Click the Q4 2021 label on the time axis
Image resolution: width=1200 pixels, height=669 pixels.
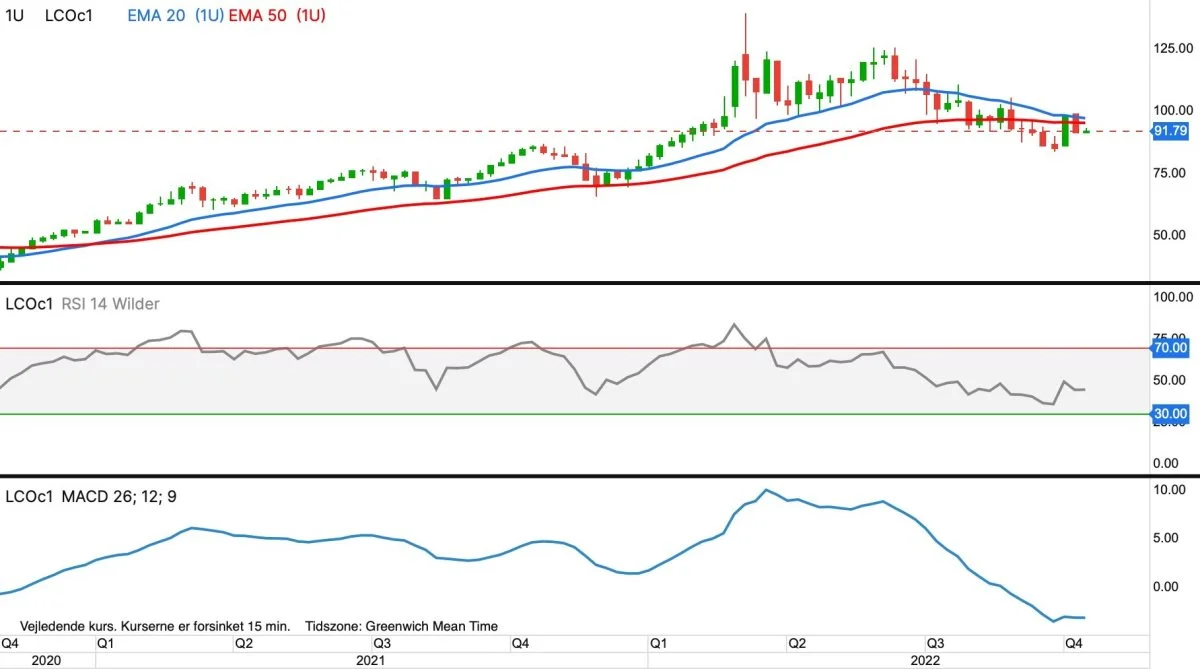coord(519,643)
